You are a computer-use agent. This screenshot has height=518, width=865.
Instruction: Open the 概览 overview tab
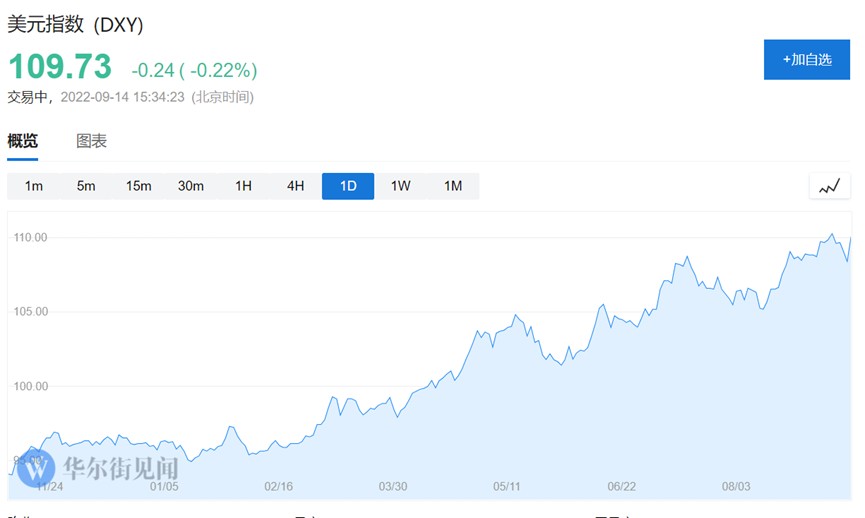[23, 141]
